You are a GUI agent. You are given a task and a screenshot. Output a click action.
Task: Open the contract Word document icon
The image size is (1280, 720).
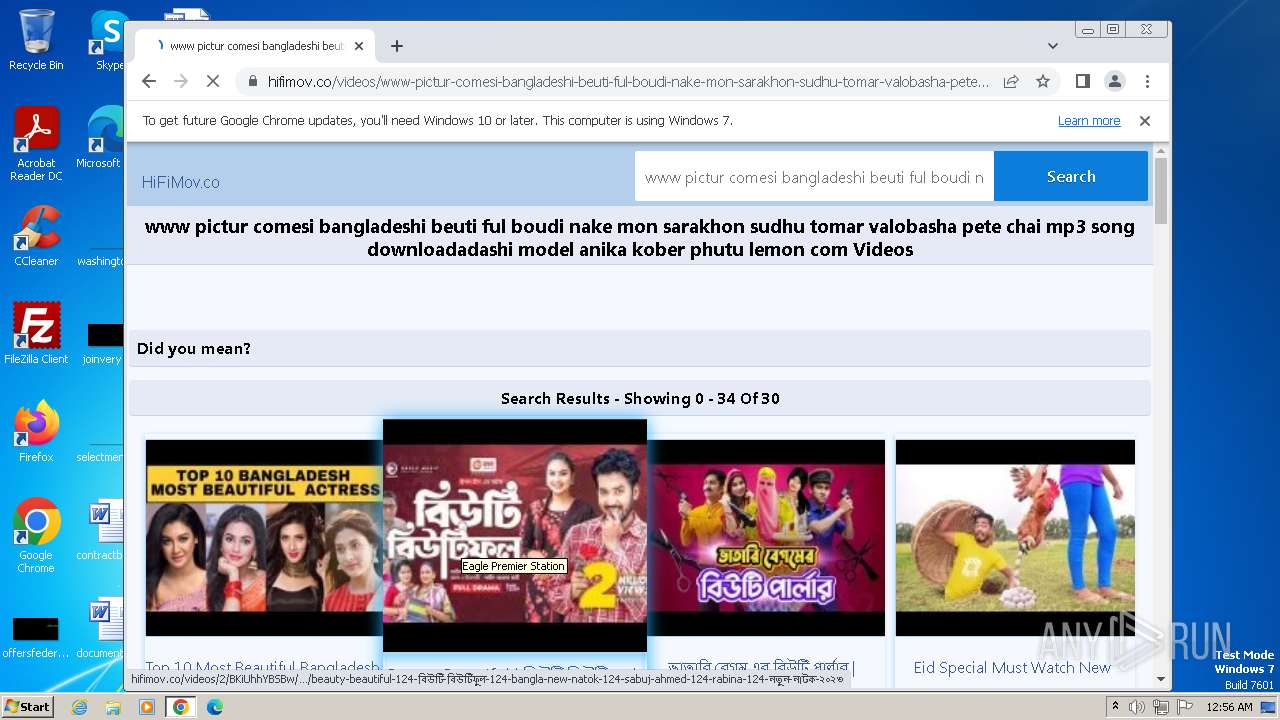[x=101, y=530]
